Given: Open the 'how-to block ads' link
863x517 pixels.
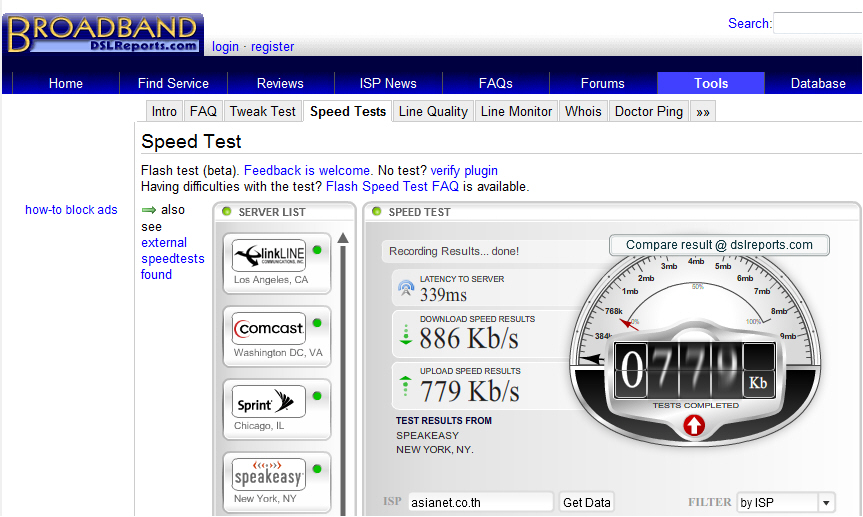Looking at the screenshot, I should pos(71,210).
